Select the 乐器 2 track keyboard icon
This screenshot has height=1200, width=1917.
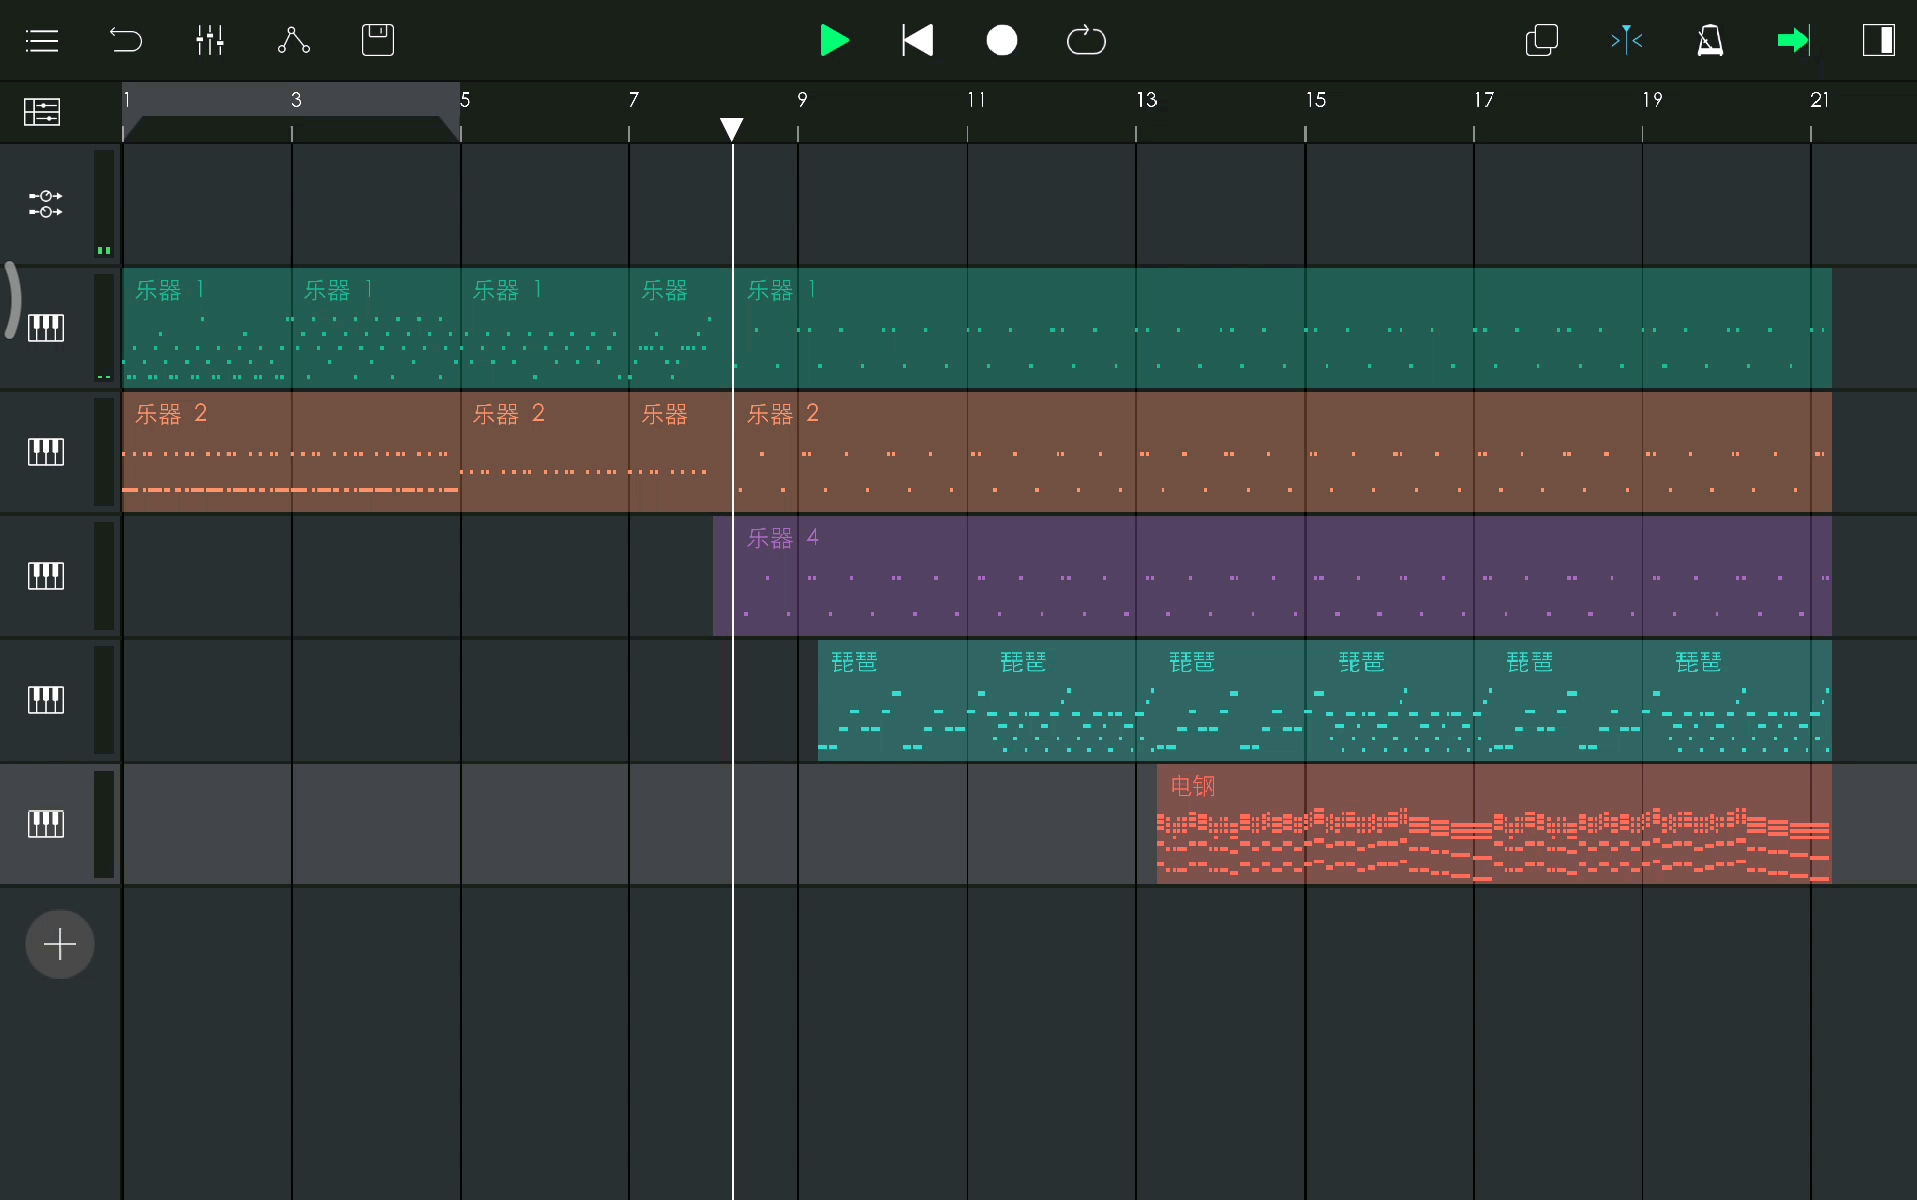click(45, 452)
